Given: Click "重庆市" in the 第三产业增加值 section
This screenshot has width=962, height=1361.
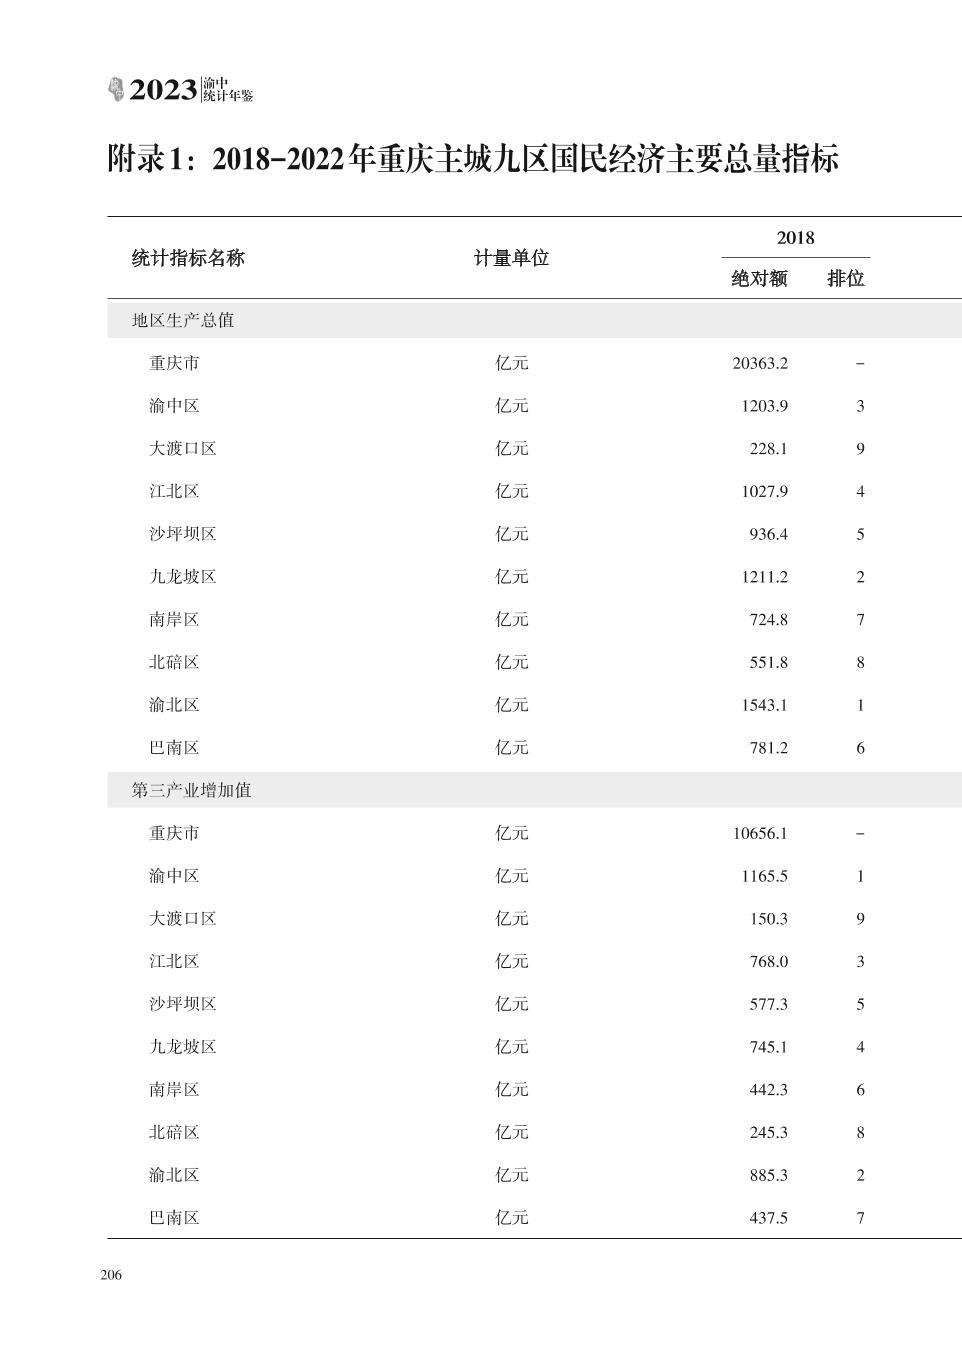Looking at the screenshot, I should pos(174,834).
